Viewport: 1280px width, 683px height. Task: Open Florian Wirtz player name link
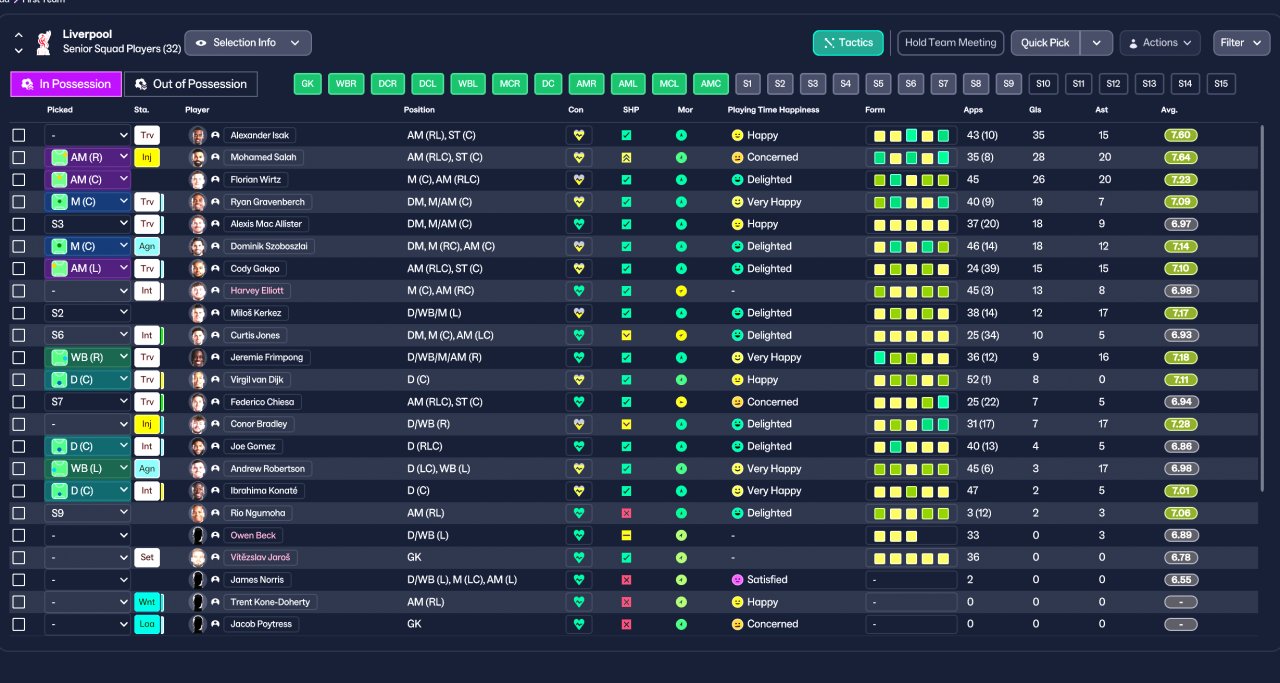click(x=256, y=179)
